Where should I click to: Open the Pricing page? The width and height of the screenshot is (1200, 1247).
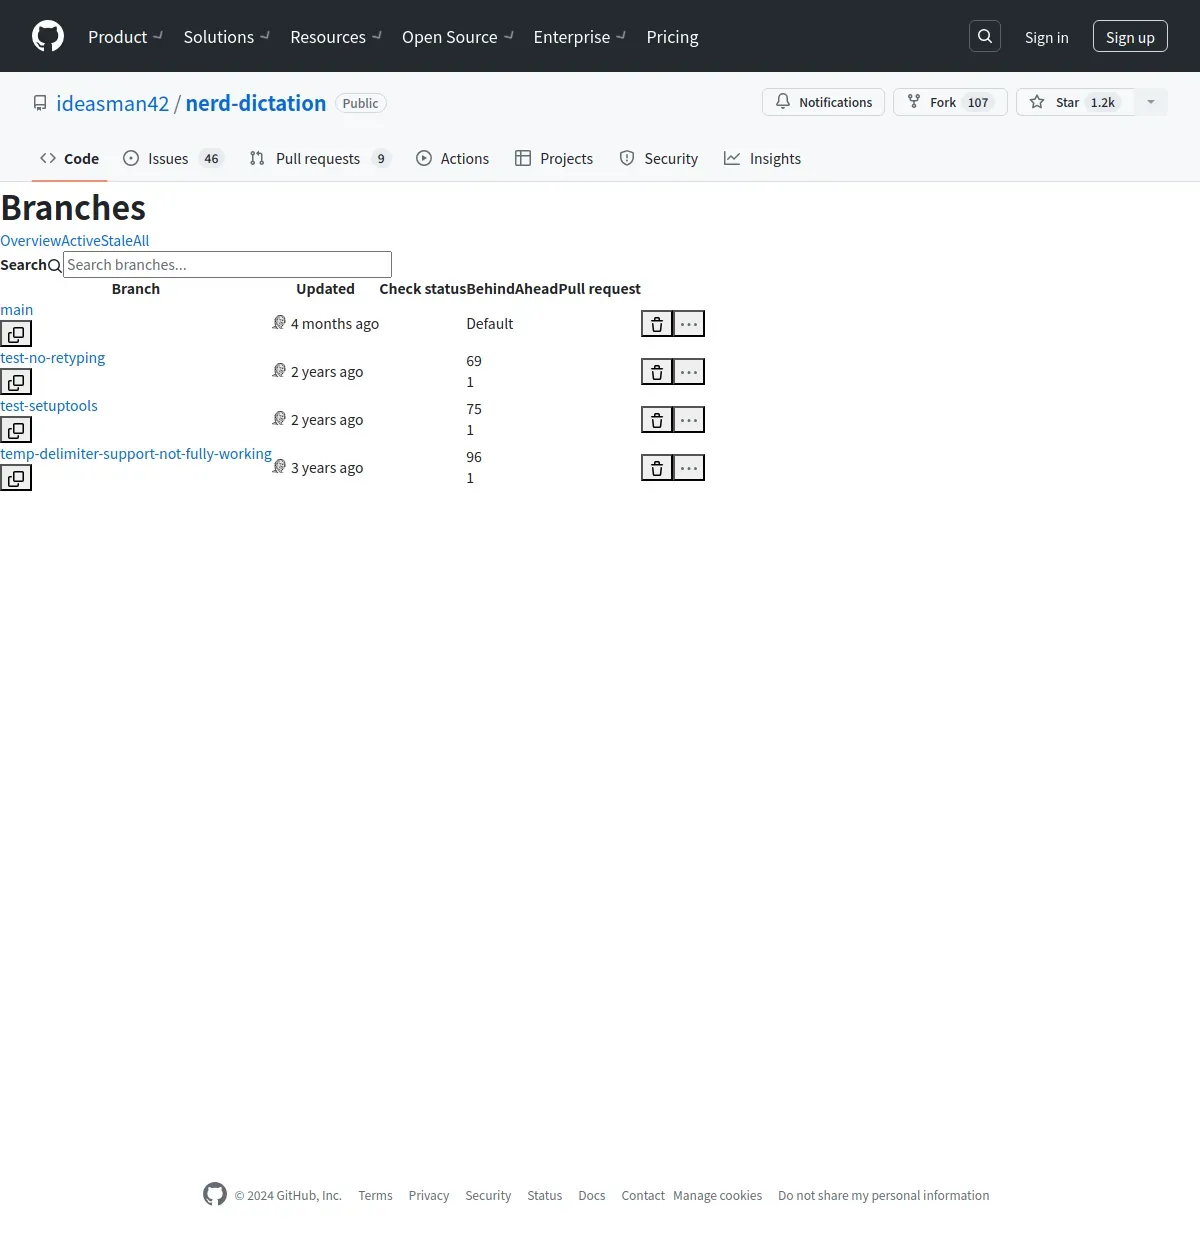pyautogui.click(x=672, y=37)
